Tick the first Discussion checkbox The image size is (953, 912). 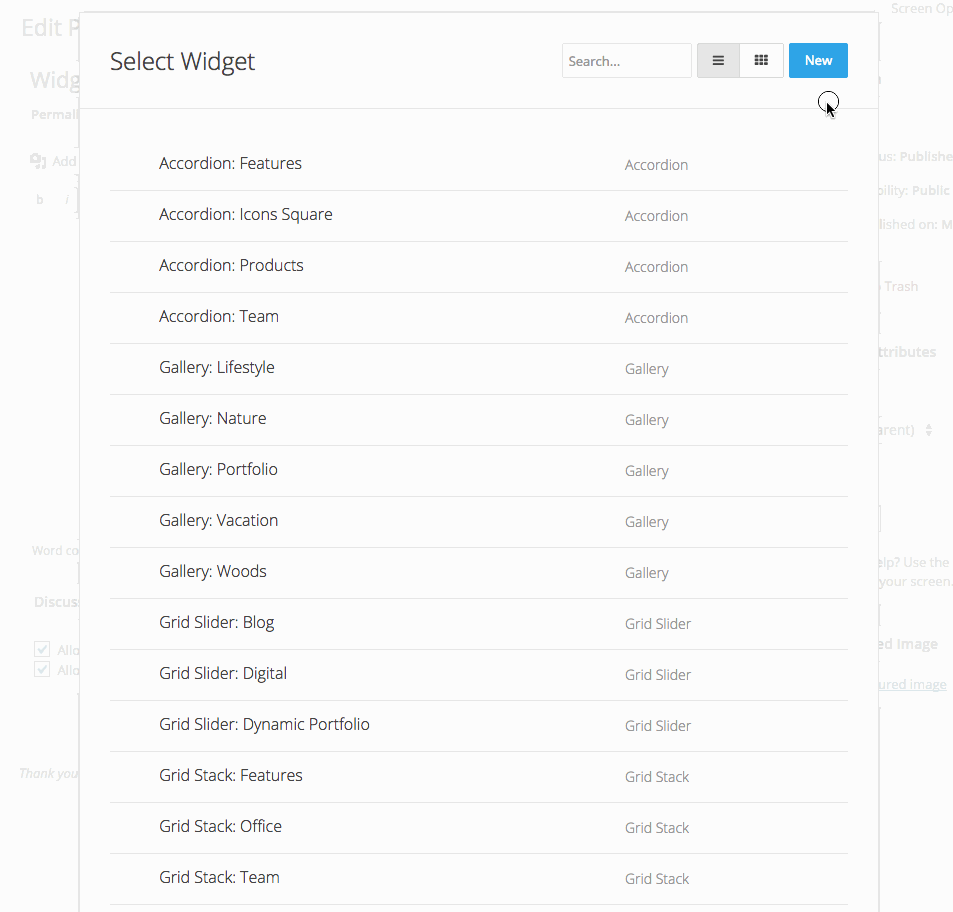point(42,649)
